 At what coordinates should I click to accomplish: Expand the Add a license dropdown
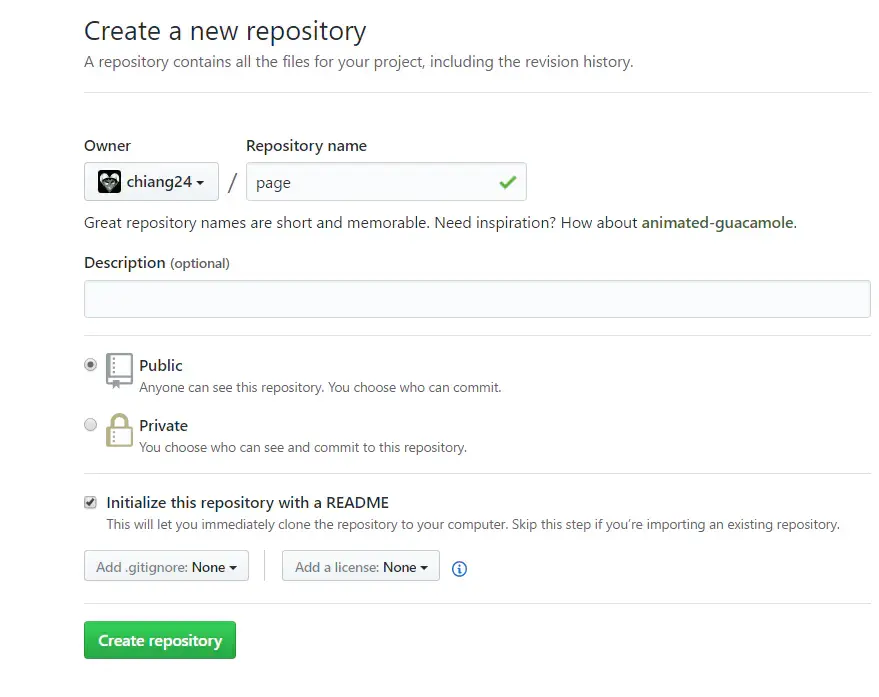360,567
